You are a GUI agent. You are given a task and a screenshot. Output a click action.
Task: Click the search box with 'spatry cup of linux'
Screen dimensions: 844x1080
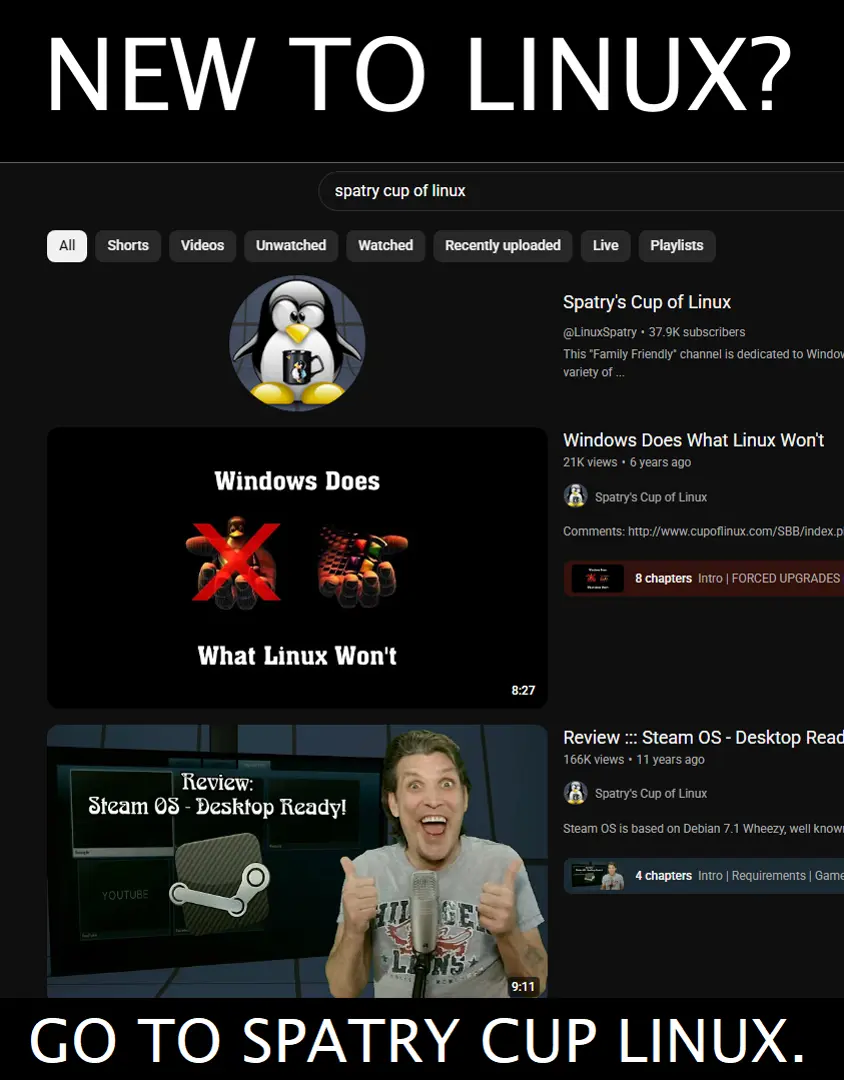click(580, 191)
